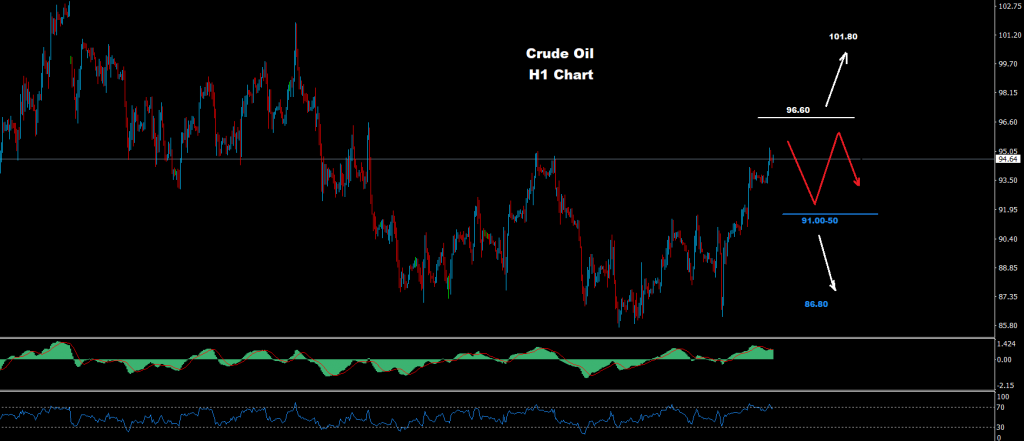The height and width of the screenshot is (441, 1024).
Task: Click 90.40 on the price axis
Action: 1008,238
